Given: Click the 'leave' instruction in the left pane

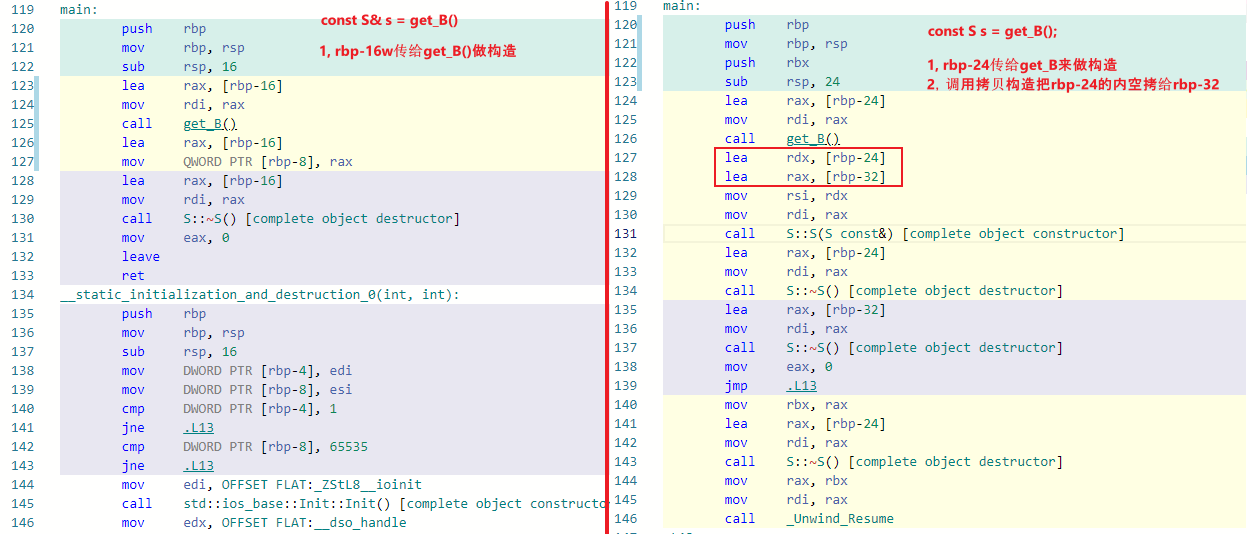Looking at the screenshot, I should [140, 257].
